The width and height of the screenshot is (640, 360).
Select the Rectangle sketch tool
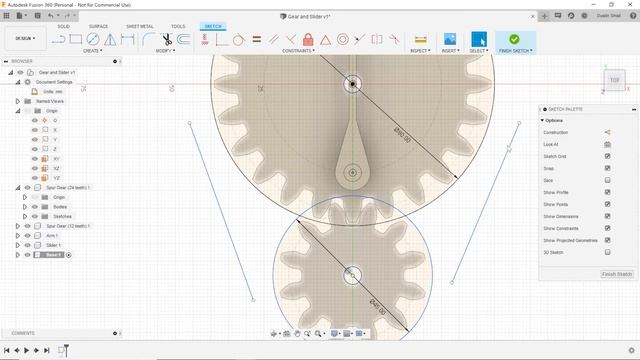tap(76, 39)
